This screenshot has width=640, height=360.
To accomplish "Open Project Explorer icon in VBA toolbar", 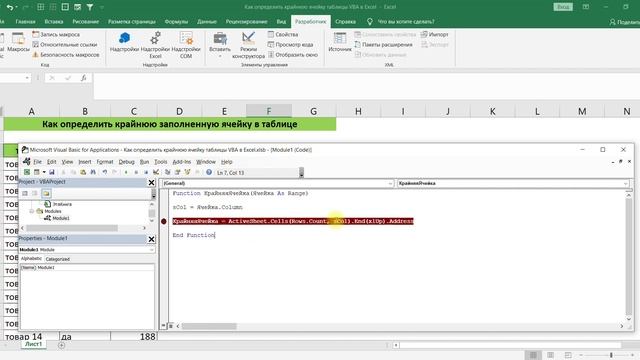I will click(167, 172).
